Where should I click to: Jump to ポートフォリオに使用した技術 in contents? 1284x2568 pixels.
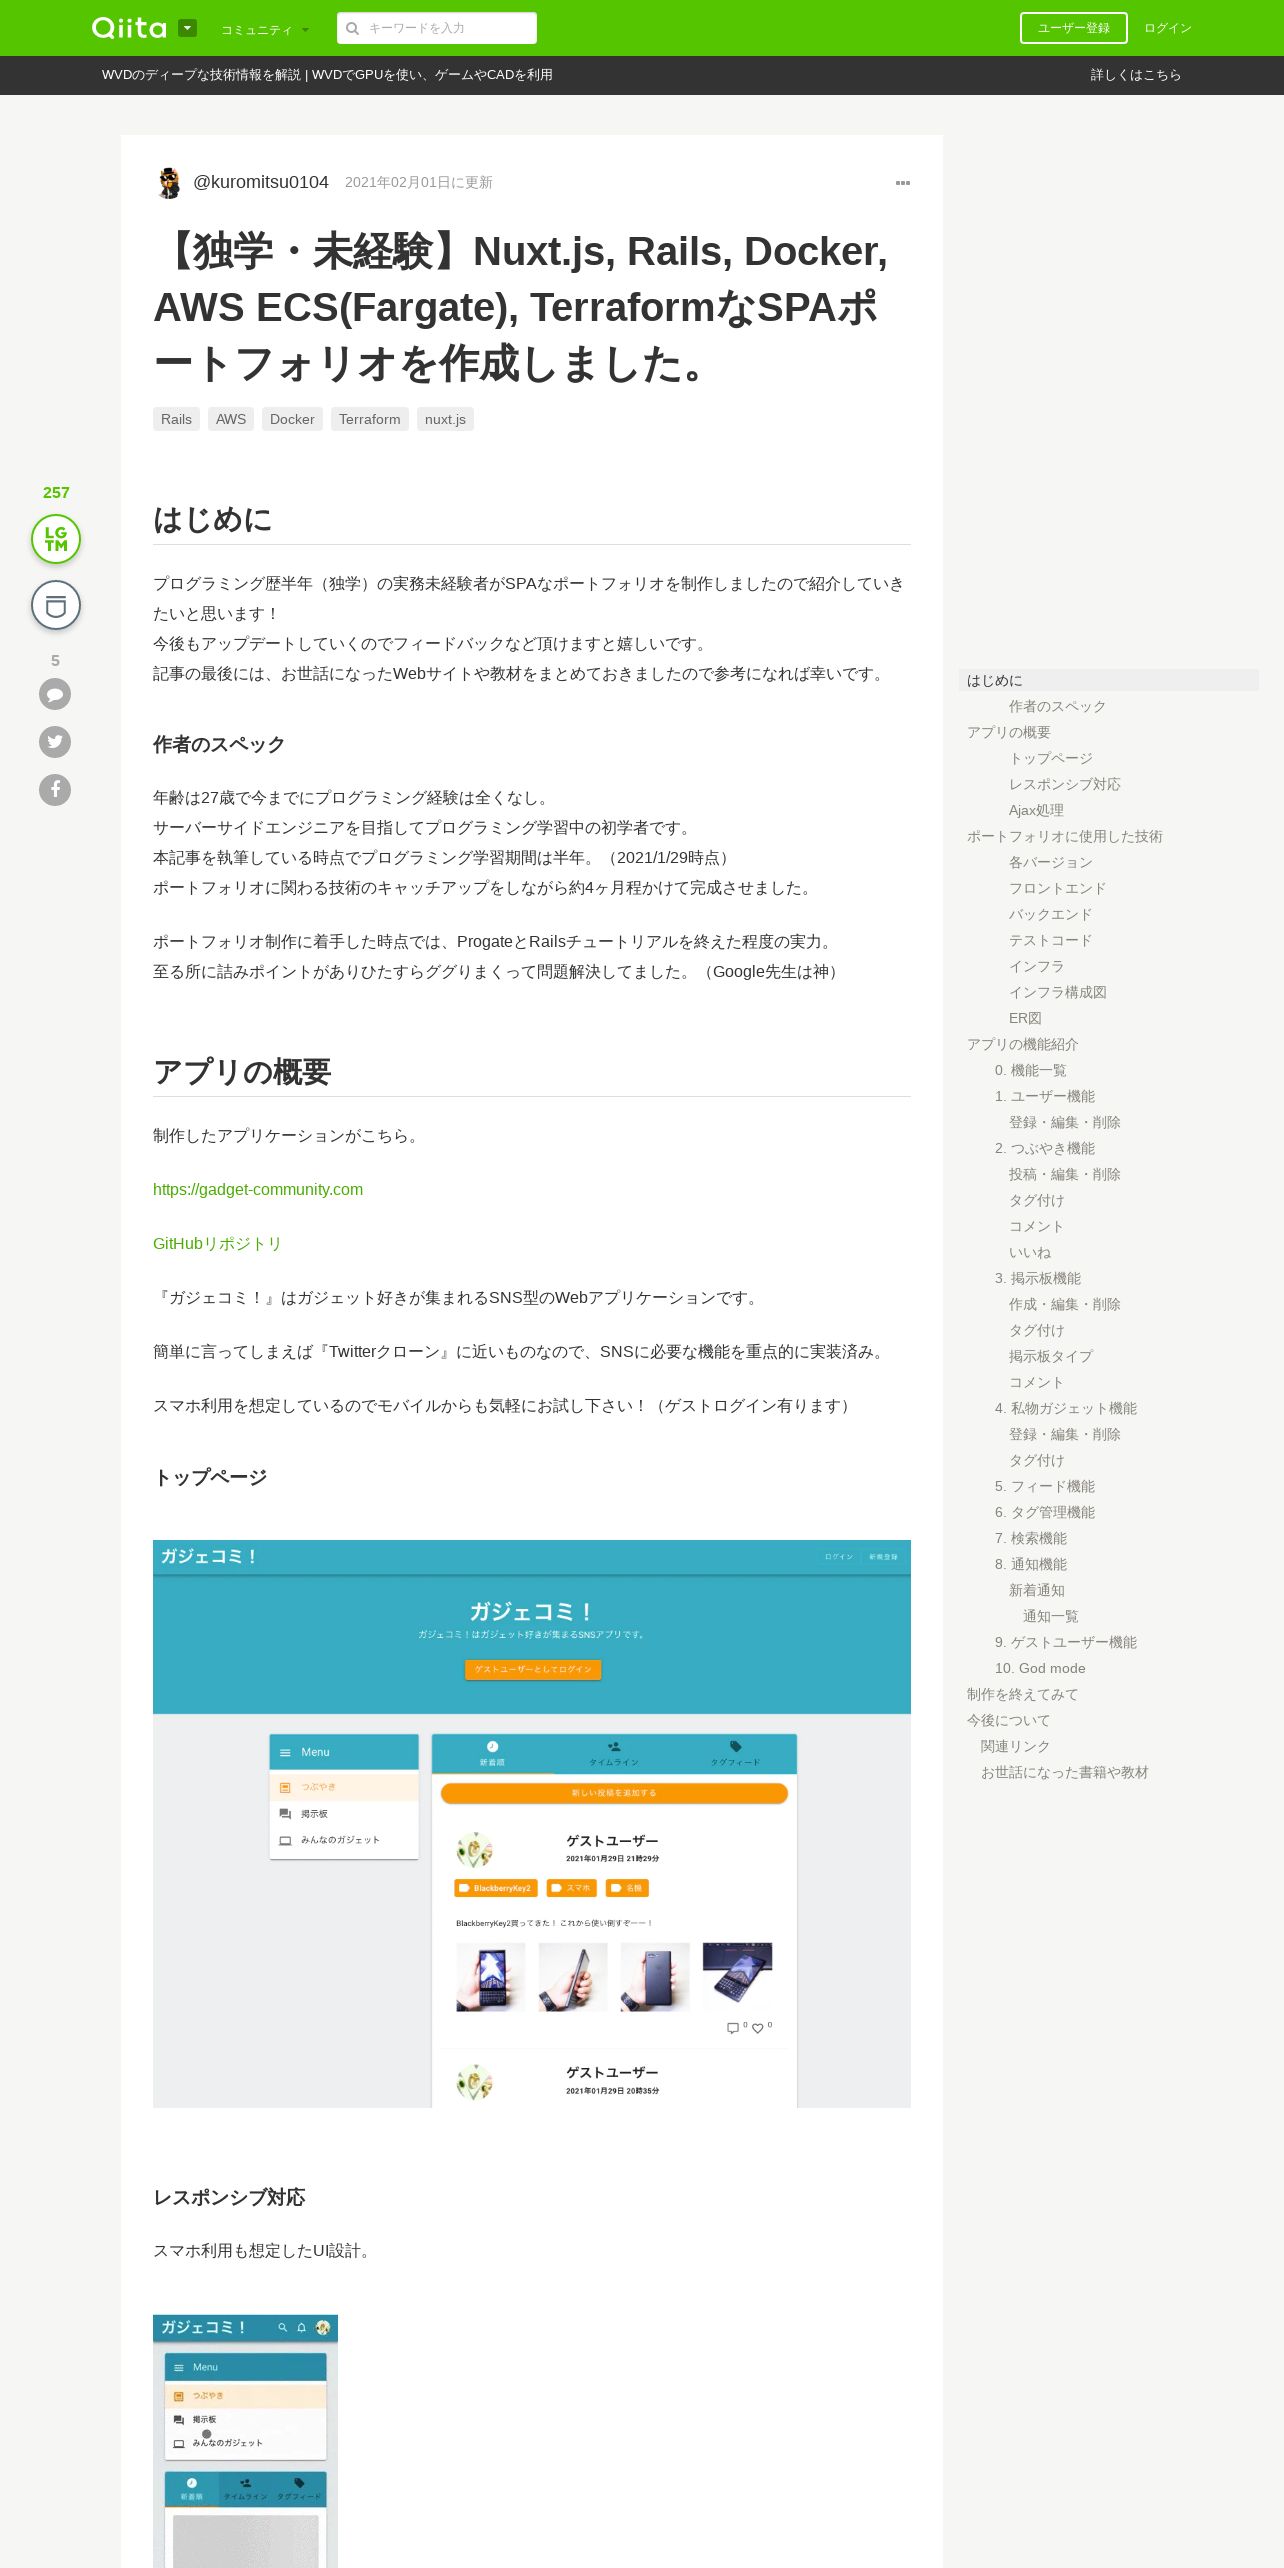[1064, 836]
